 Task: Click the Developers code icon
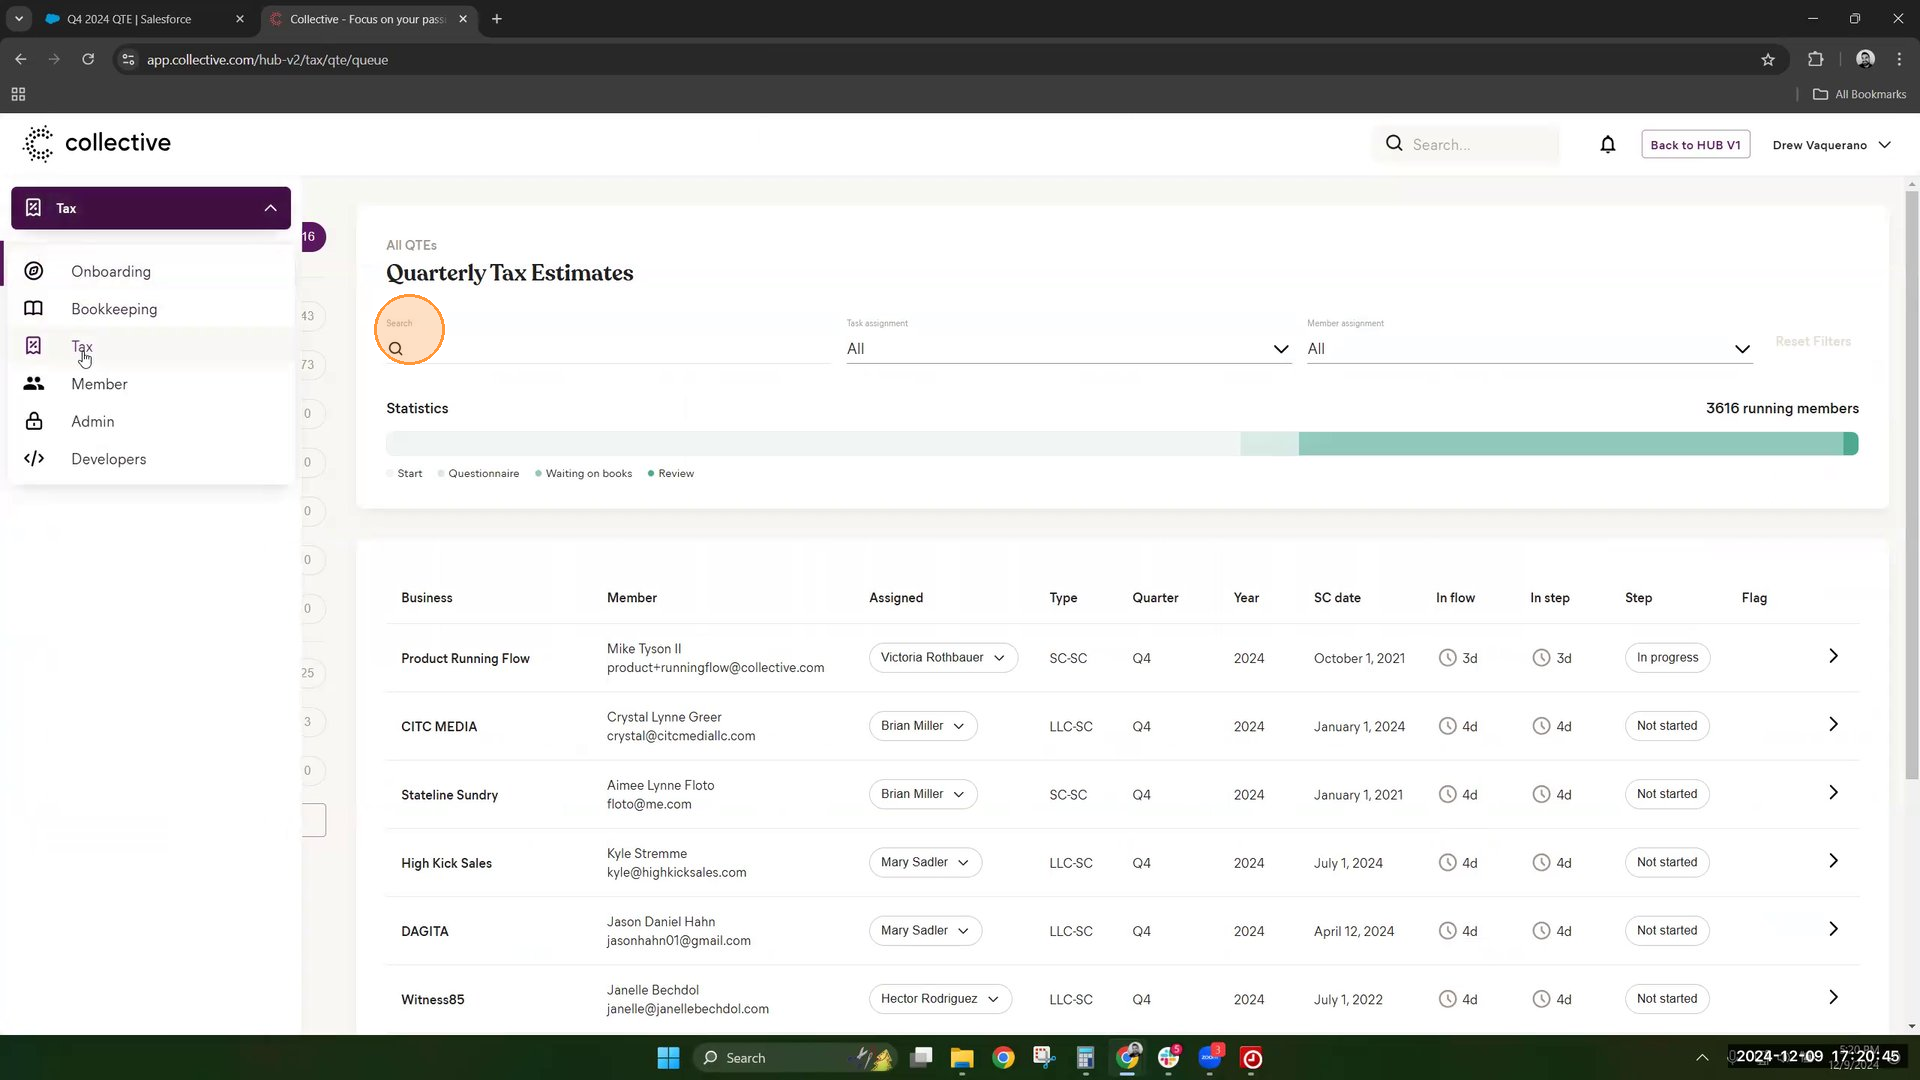(34, 459)
